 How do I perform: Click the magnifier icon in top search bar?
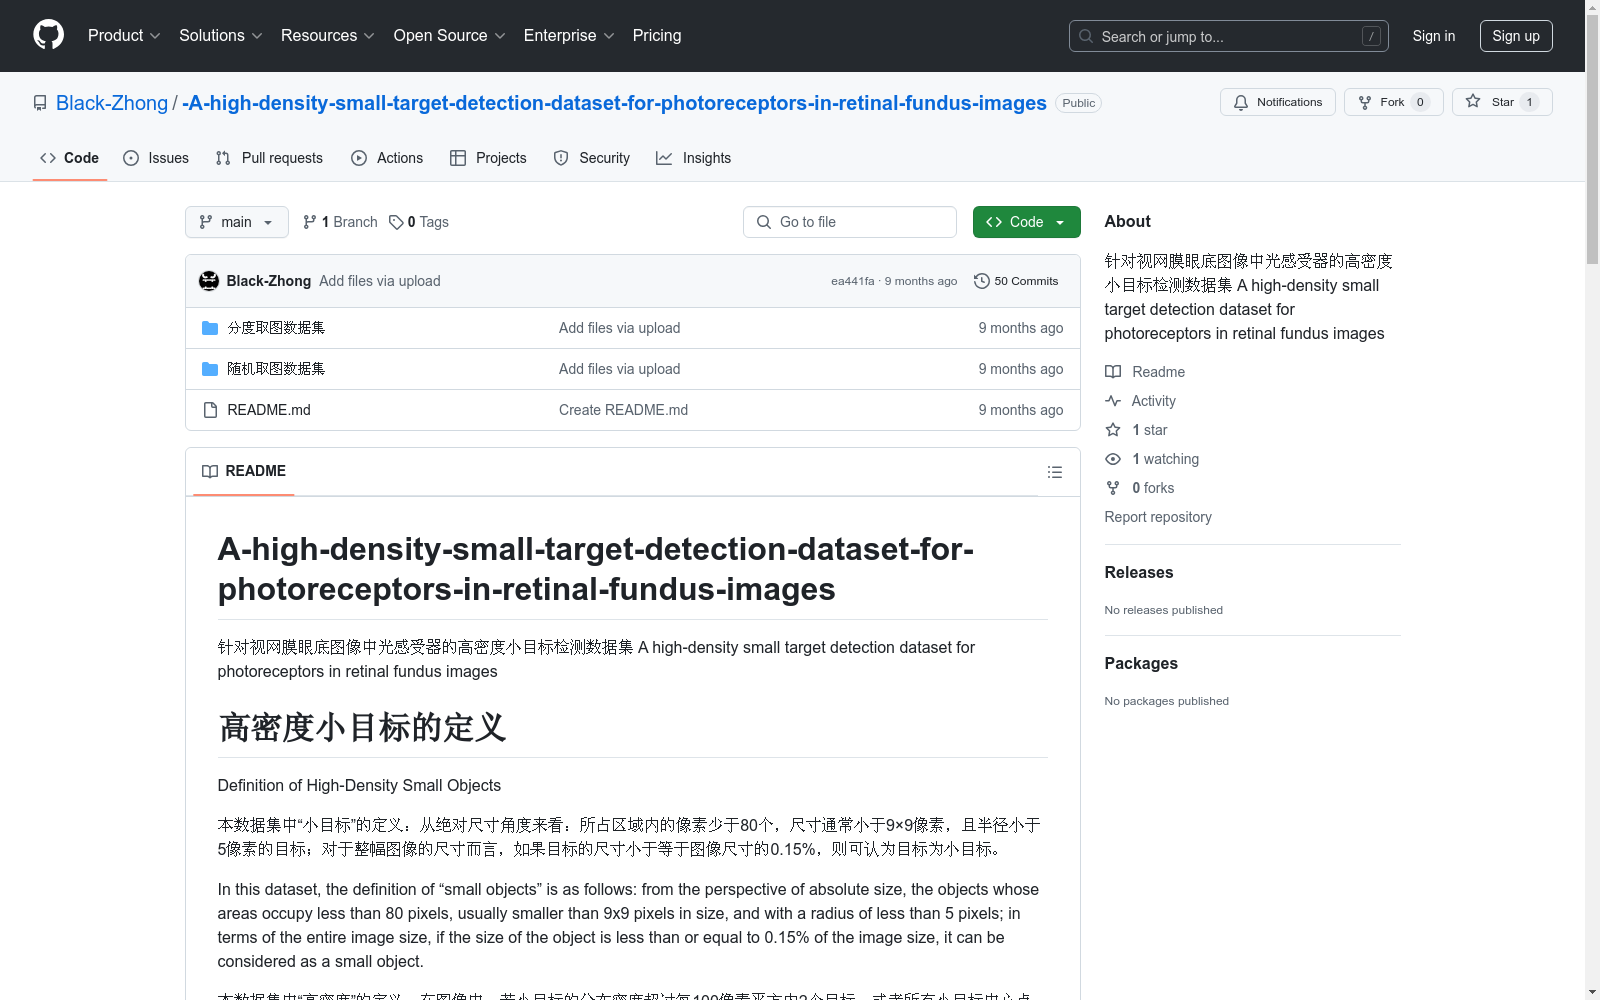pyautogui.click(x=1086, y=36)
